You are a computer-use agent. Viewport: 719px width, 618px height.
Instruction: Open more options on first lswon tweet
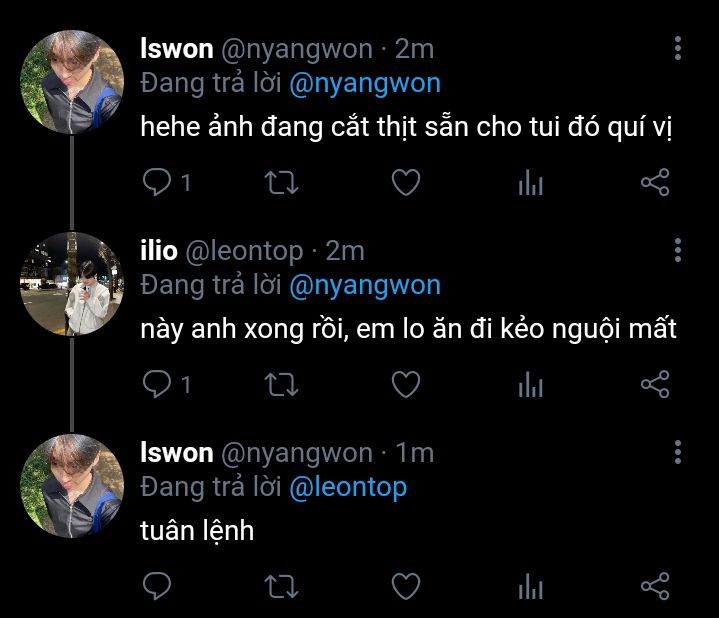678,48
